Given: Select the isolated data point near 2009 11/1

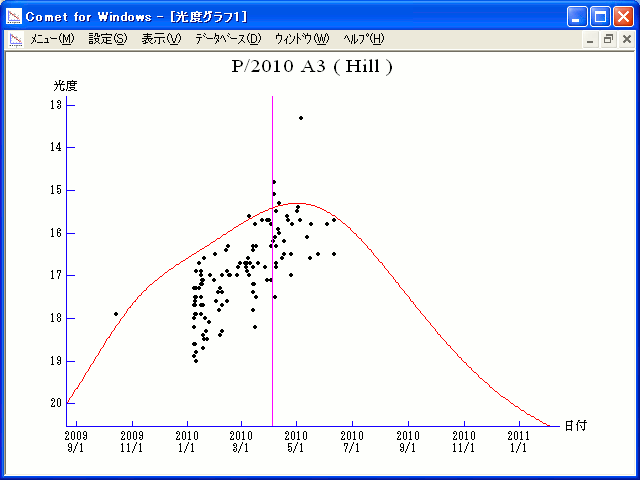Looking at the screenshot, I should pos(116,314).
